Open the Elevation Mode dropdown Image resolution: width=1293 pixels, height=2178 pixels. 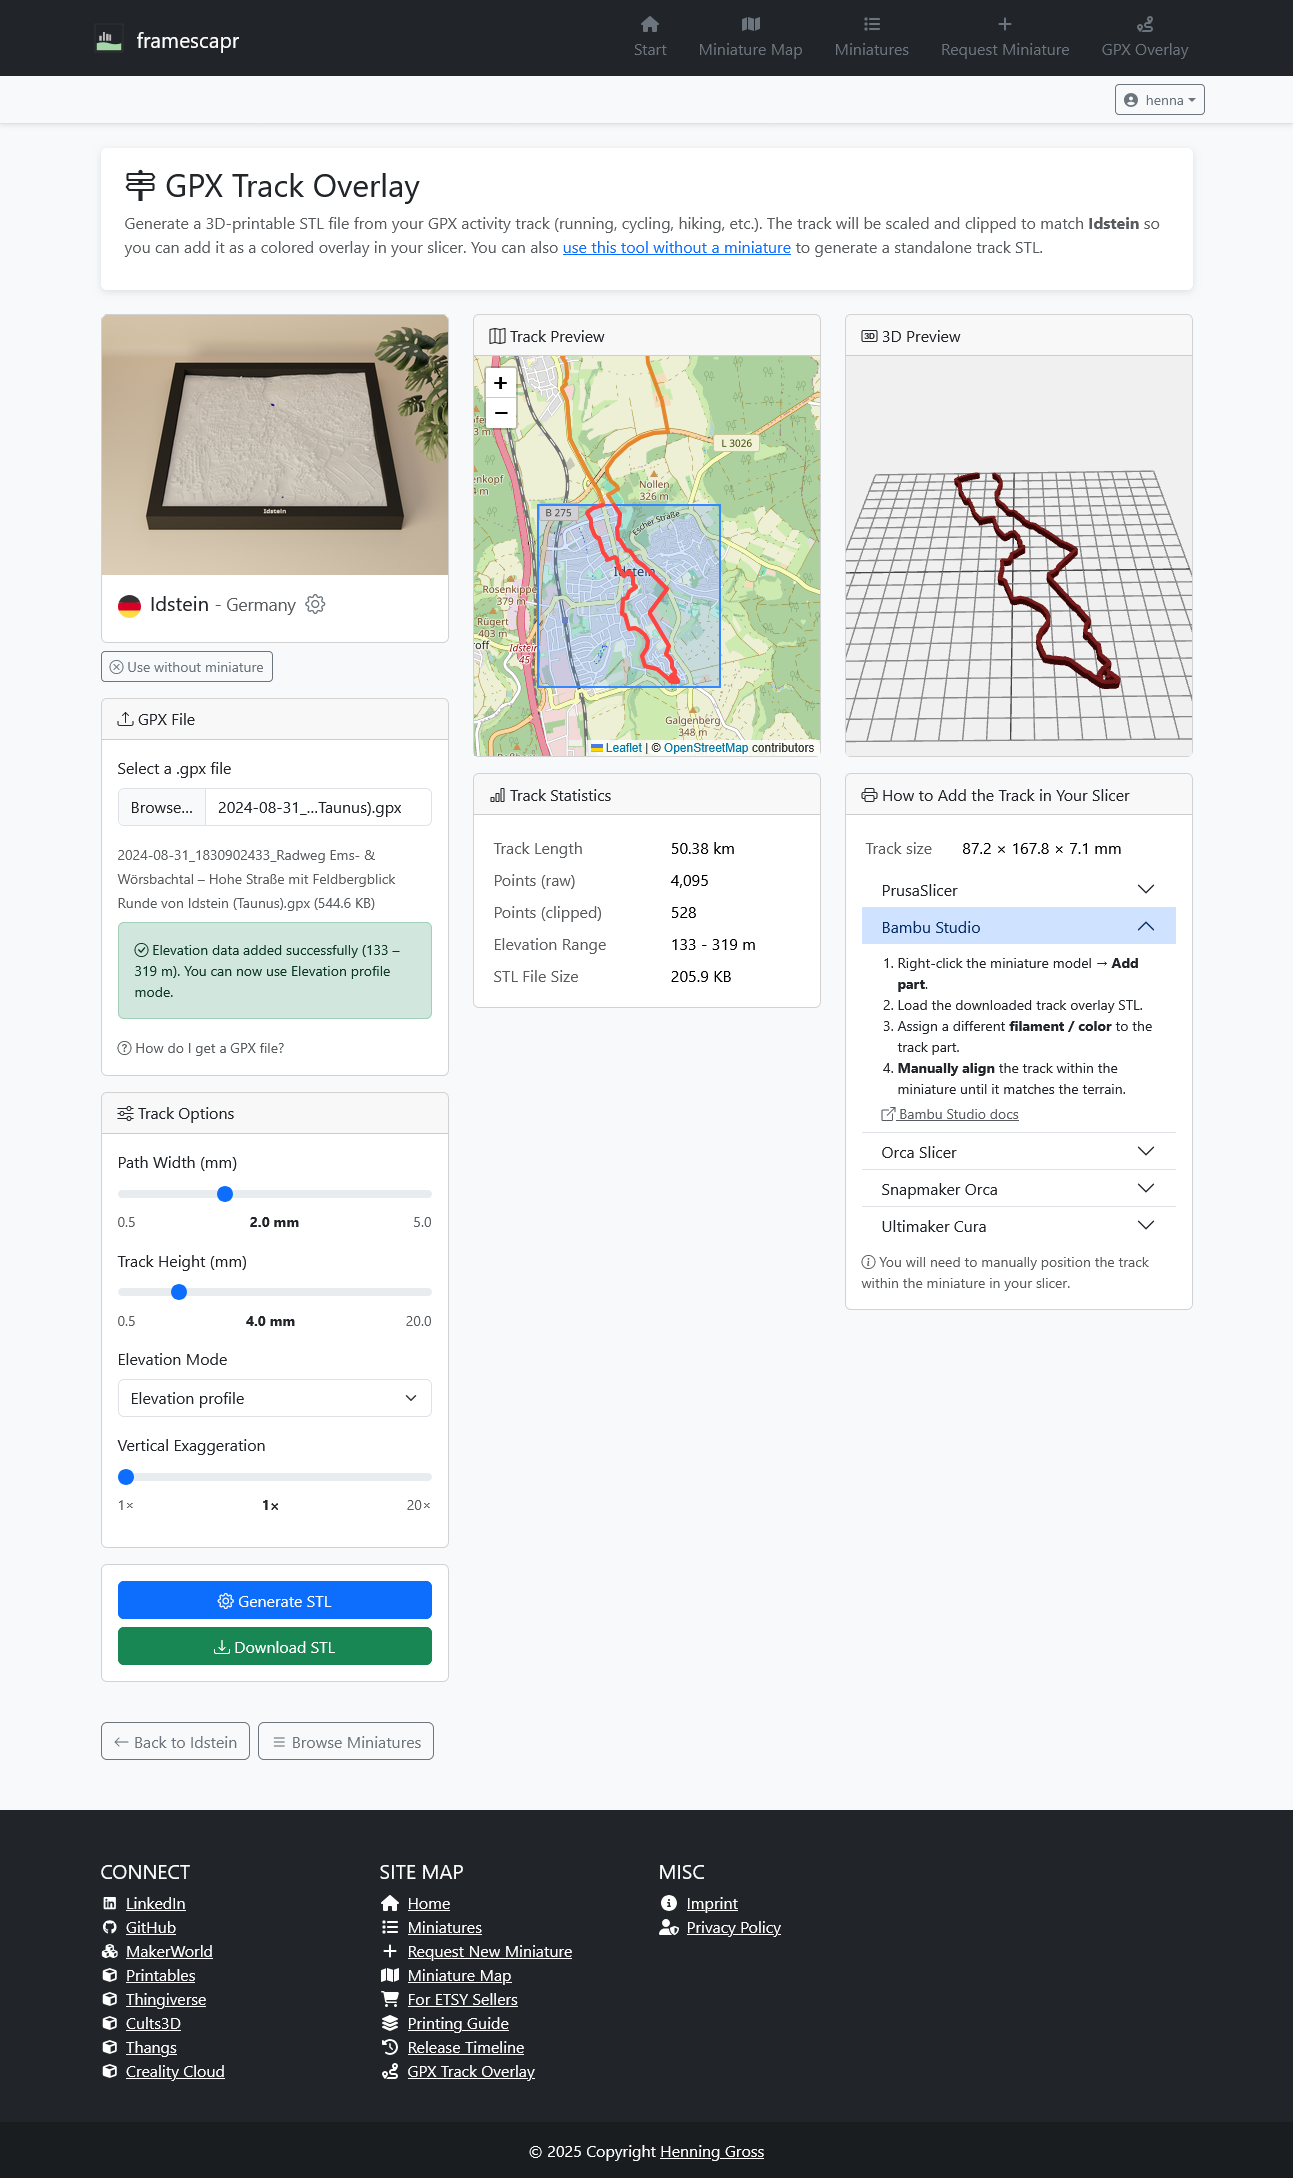tap(275, 1398)
